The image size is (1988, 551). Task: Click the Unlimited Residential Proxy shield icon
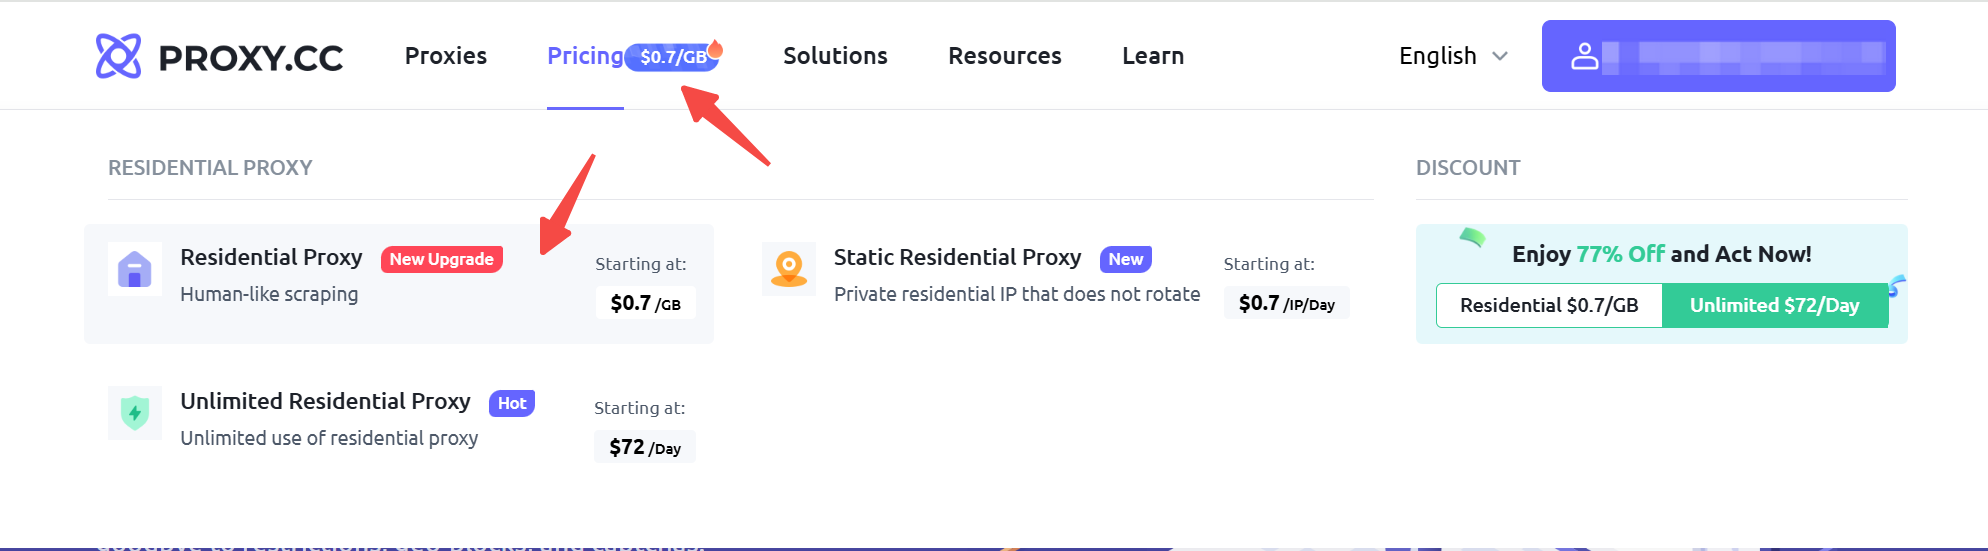click(x=135, y=413)
